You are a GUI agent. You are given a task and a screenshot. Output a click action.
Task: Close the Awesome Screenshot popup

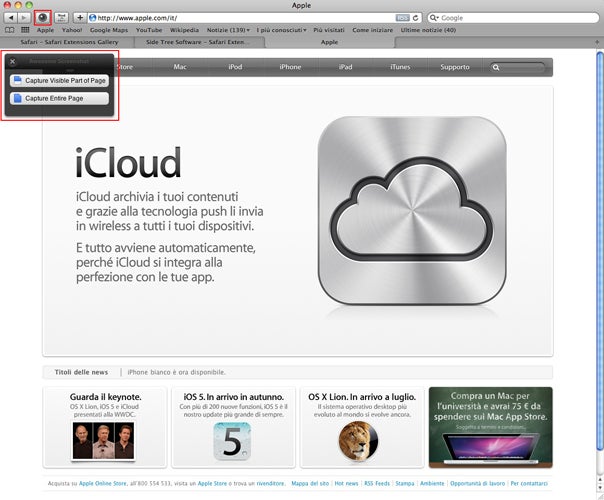(13, 61)
